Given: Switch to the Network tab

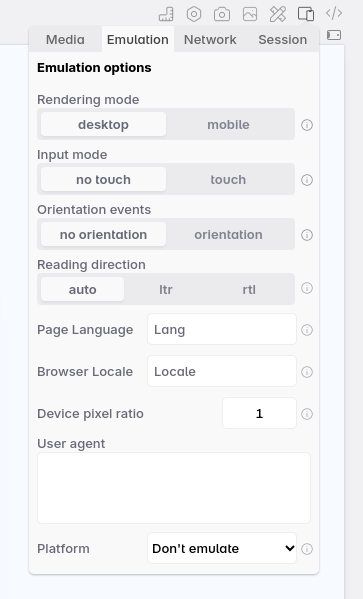Looking at the screenshot, I should (210, 39).
